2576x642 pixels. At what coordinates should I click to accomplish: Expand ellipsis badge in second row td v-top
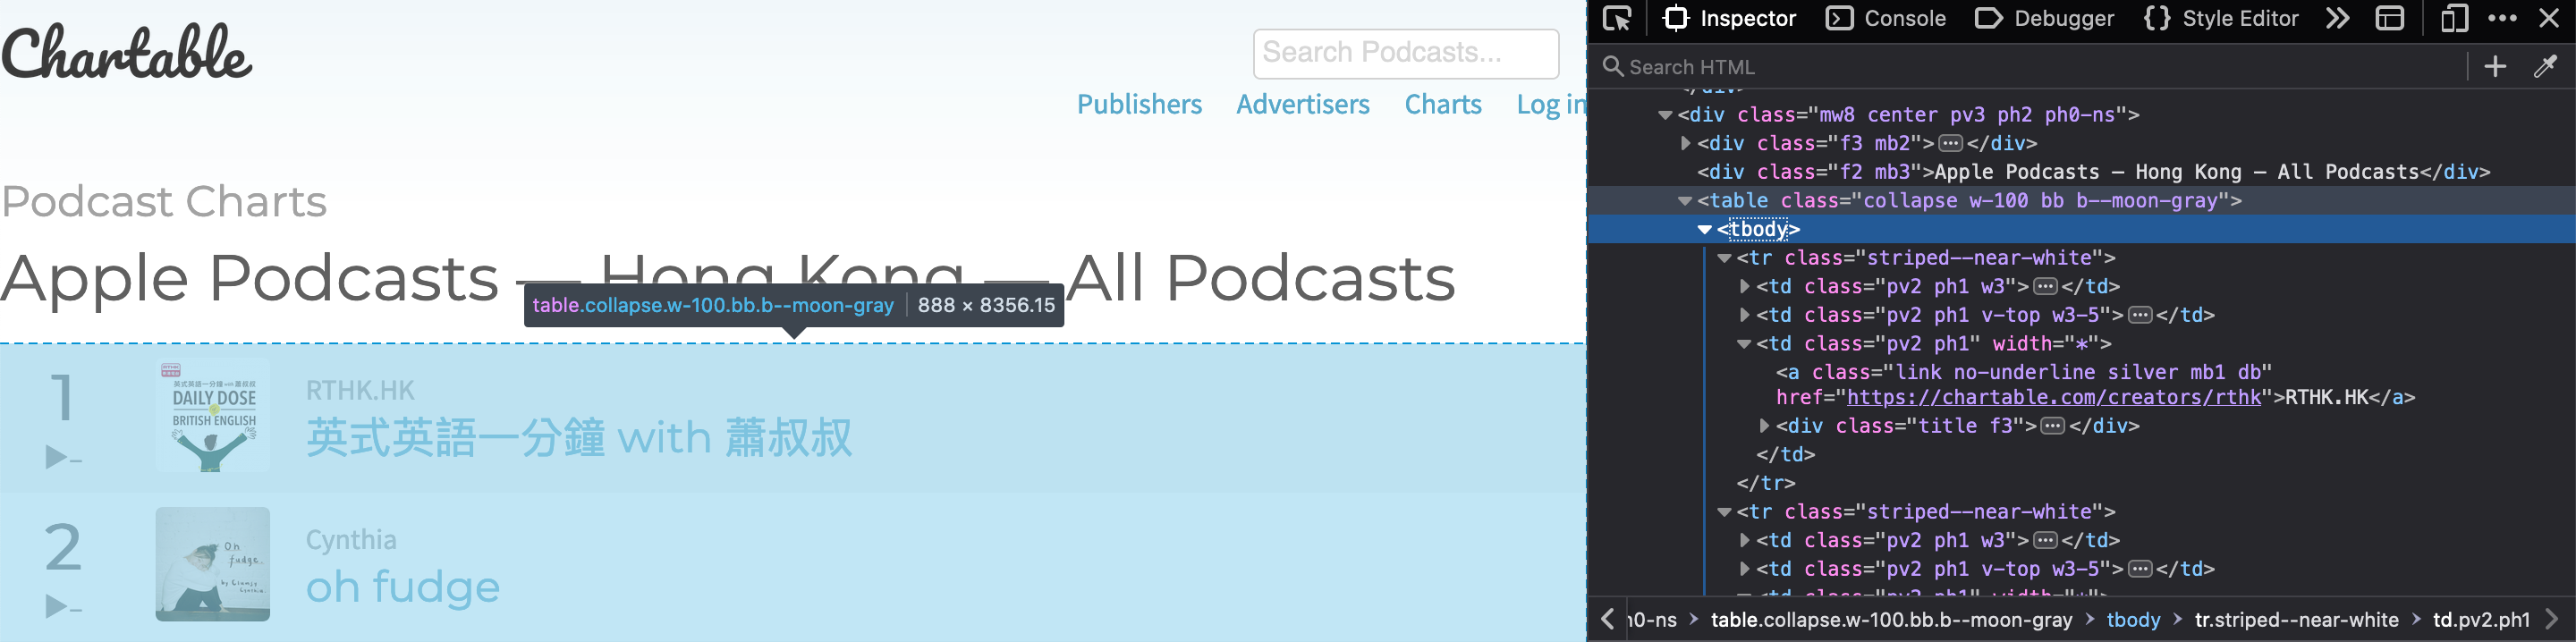(x=2140, y=570)
